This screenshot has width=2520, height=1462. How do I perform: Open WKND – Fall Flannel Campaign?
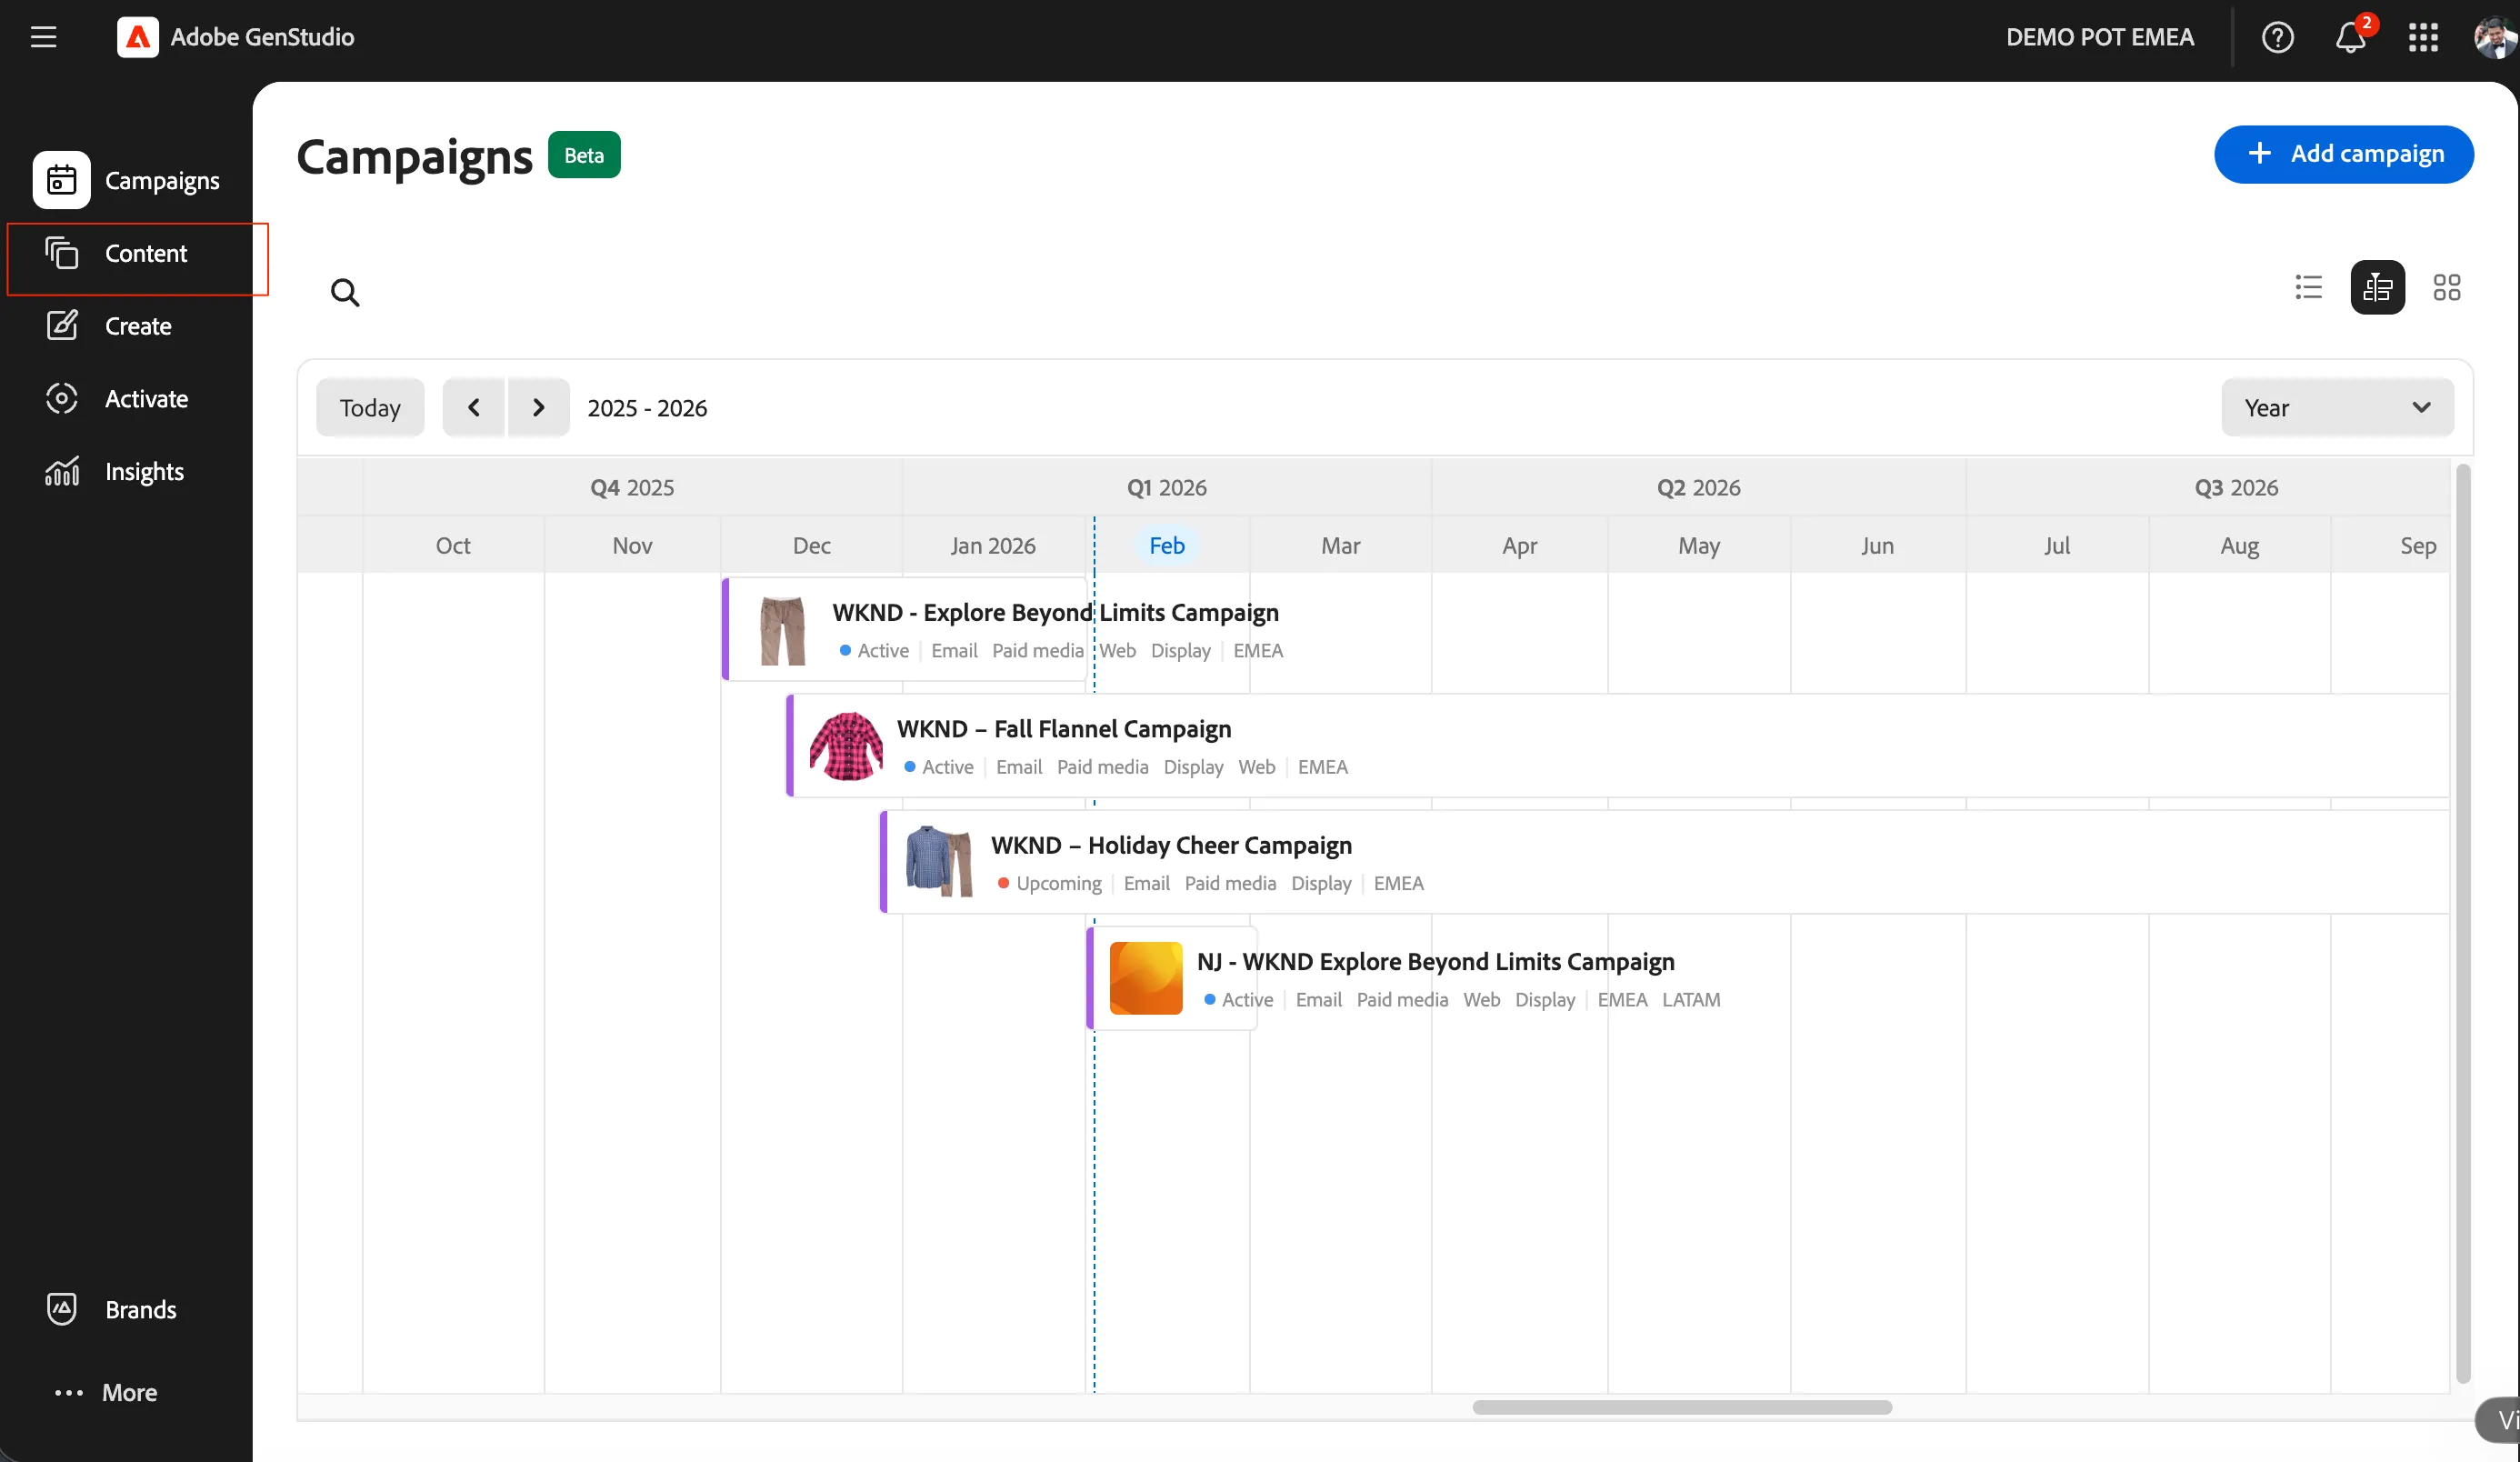(x=1063, y=729)
